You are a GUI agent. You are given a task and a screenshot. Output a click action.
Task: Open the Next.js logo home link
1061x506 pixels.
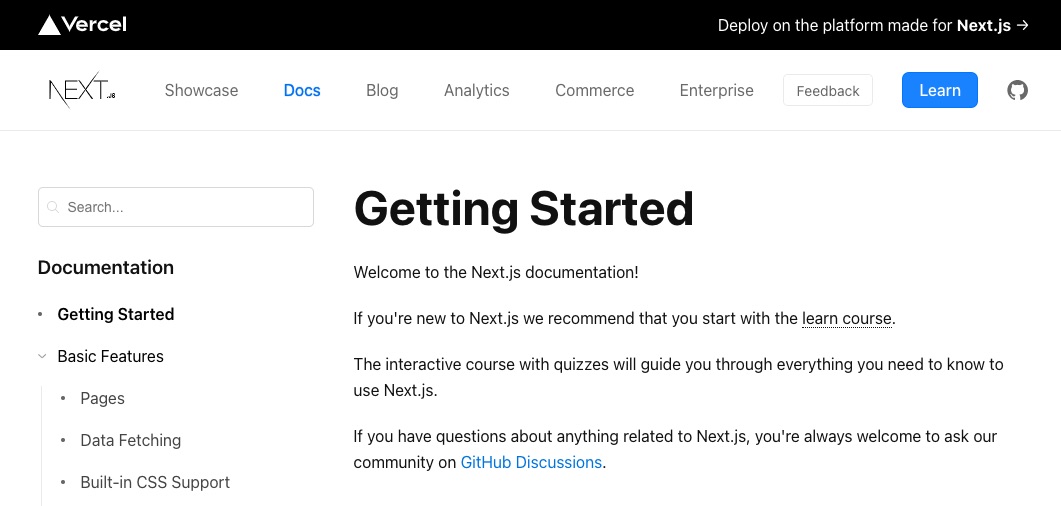click(82, 90)
